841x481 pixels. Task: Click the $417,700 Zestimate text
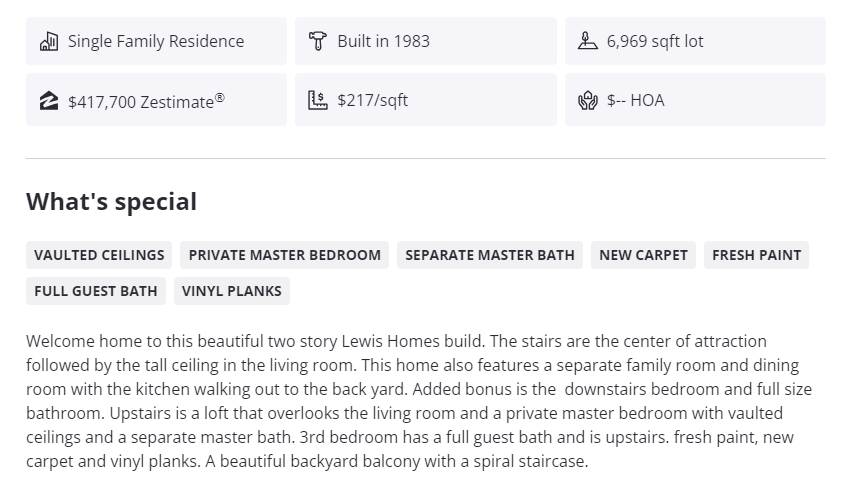[x=146, y=101]
